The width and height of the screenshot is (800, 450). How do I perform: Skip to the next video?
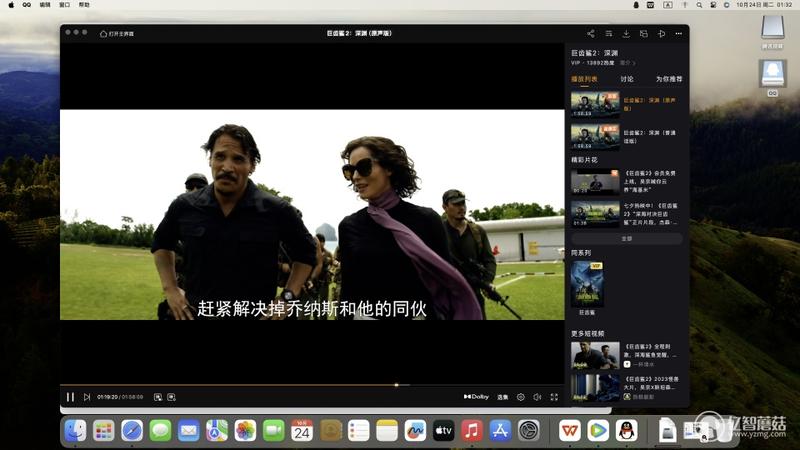pos(87,397)
